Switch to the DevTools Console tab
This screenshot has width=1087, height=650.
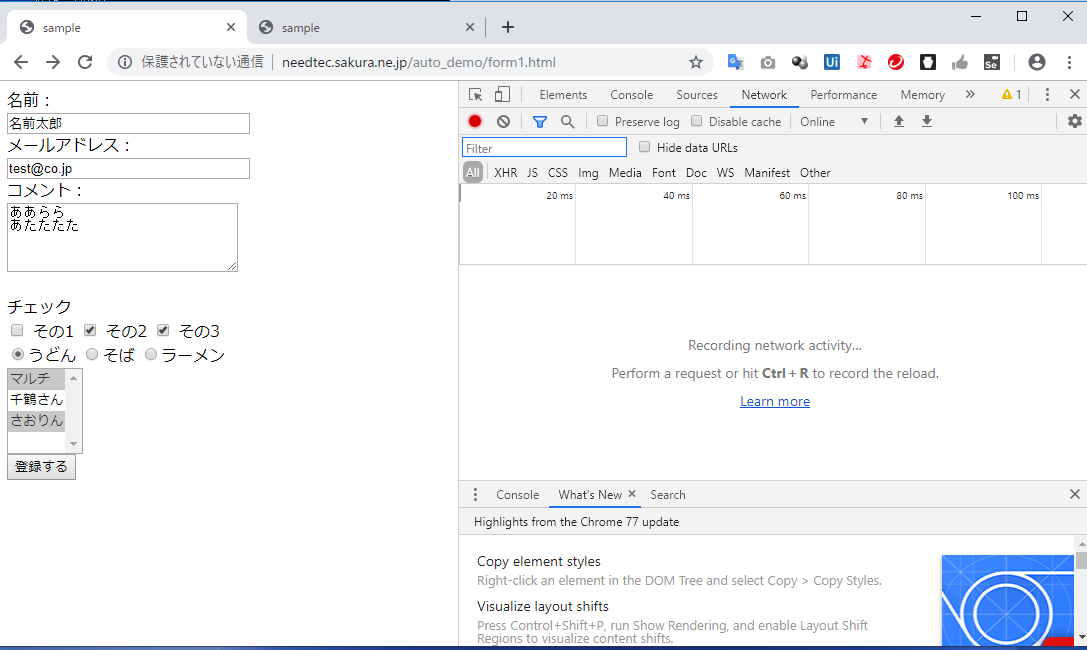(x=632, y=95)
